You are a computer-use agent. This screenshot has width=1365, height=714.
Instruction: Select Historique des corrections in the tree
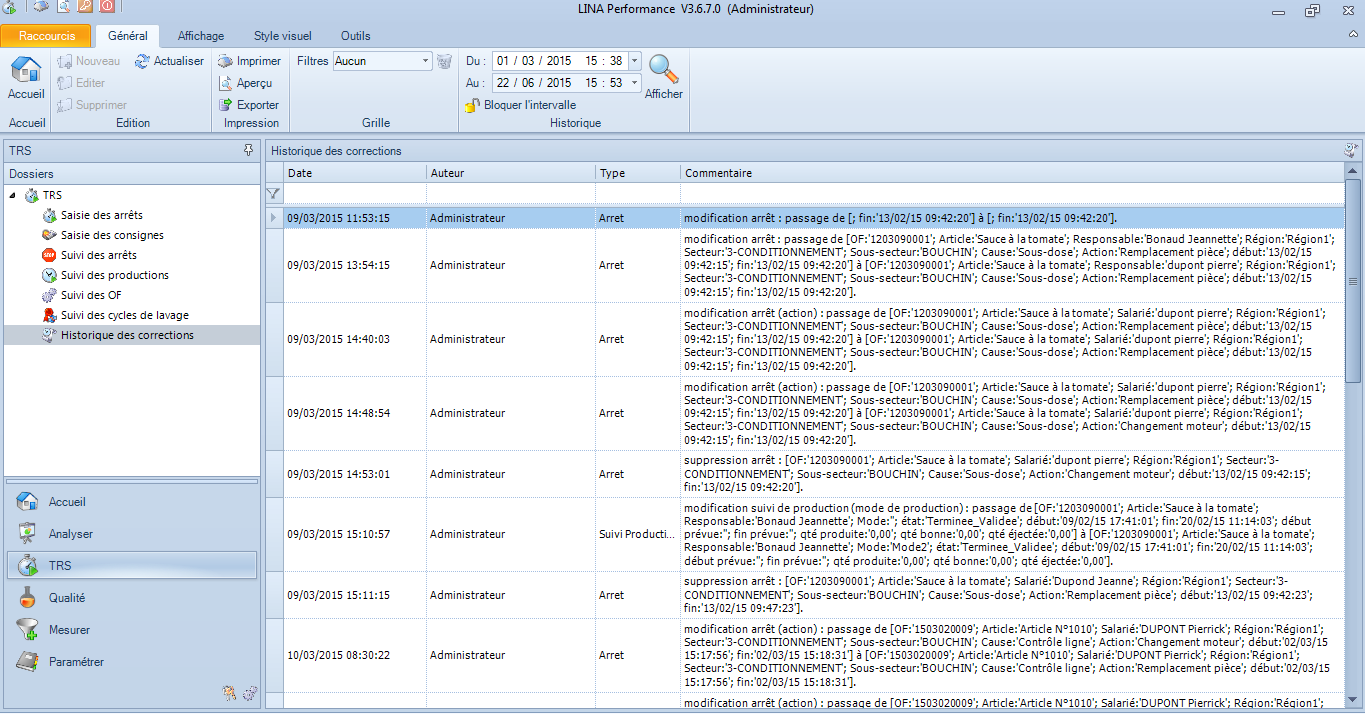coord(127,335)
